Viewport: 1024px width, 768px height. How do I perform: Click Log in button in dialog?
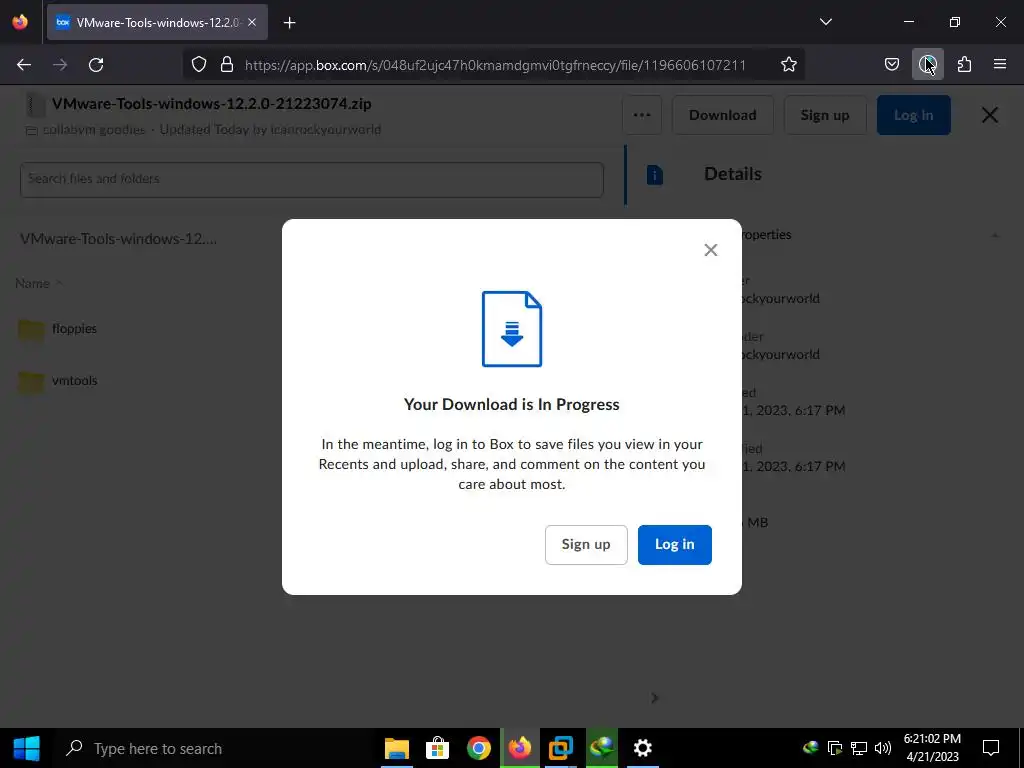675,545
